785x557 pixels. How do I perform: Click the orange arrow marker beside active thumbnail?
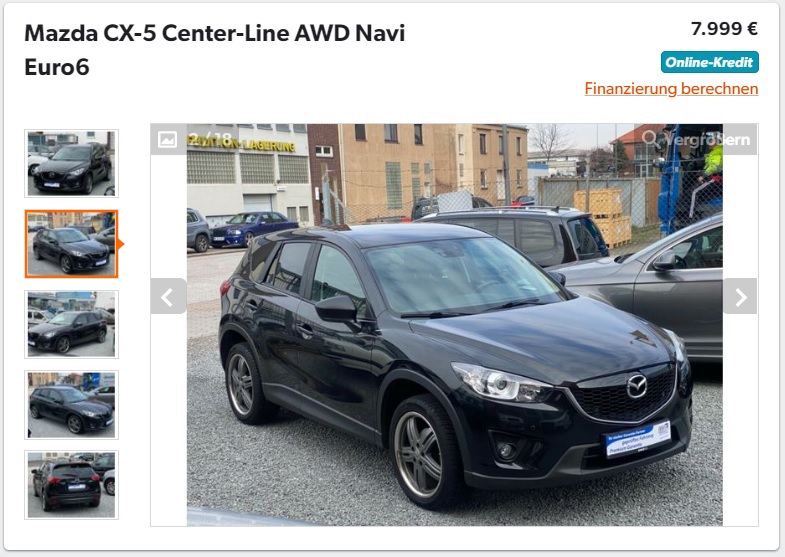[x=121, y=244]
